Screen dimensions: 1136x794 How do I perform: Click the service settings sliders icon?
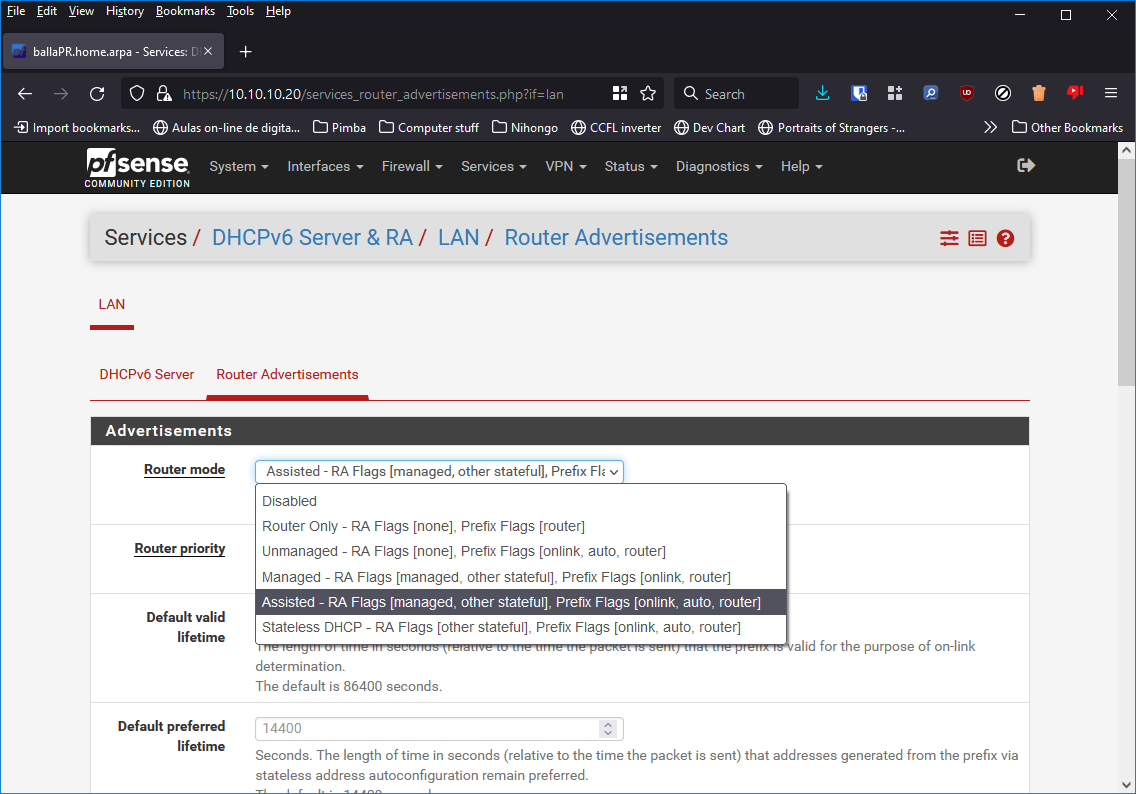[x=949, y=238]
